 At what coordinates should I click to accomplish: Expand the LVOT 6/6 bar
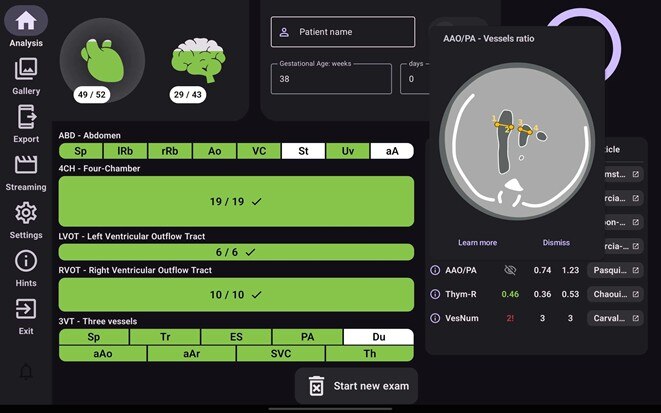(236, 252)
